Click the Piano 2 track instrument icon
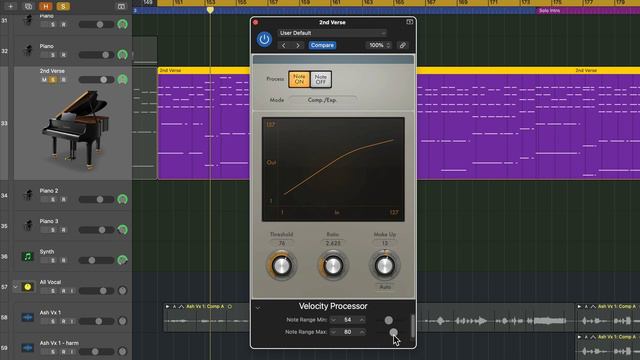The height and width of the screenshot is (360, 640). (x=28, y=195)
